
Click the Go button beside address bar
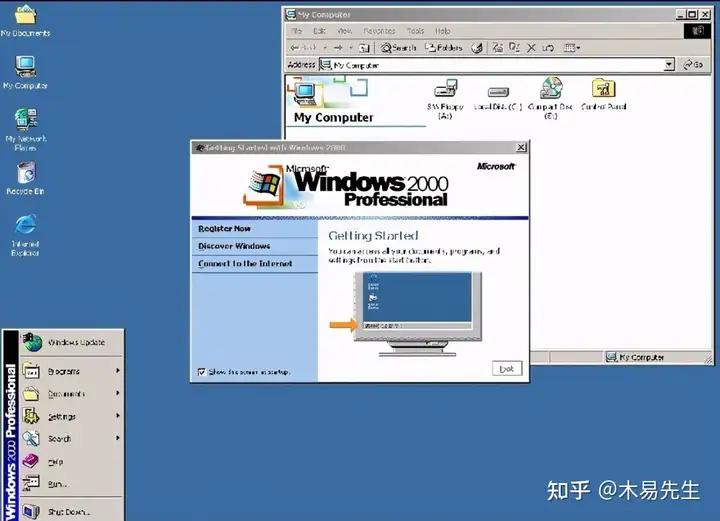pyautogui.click(x=693, y=65)
